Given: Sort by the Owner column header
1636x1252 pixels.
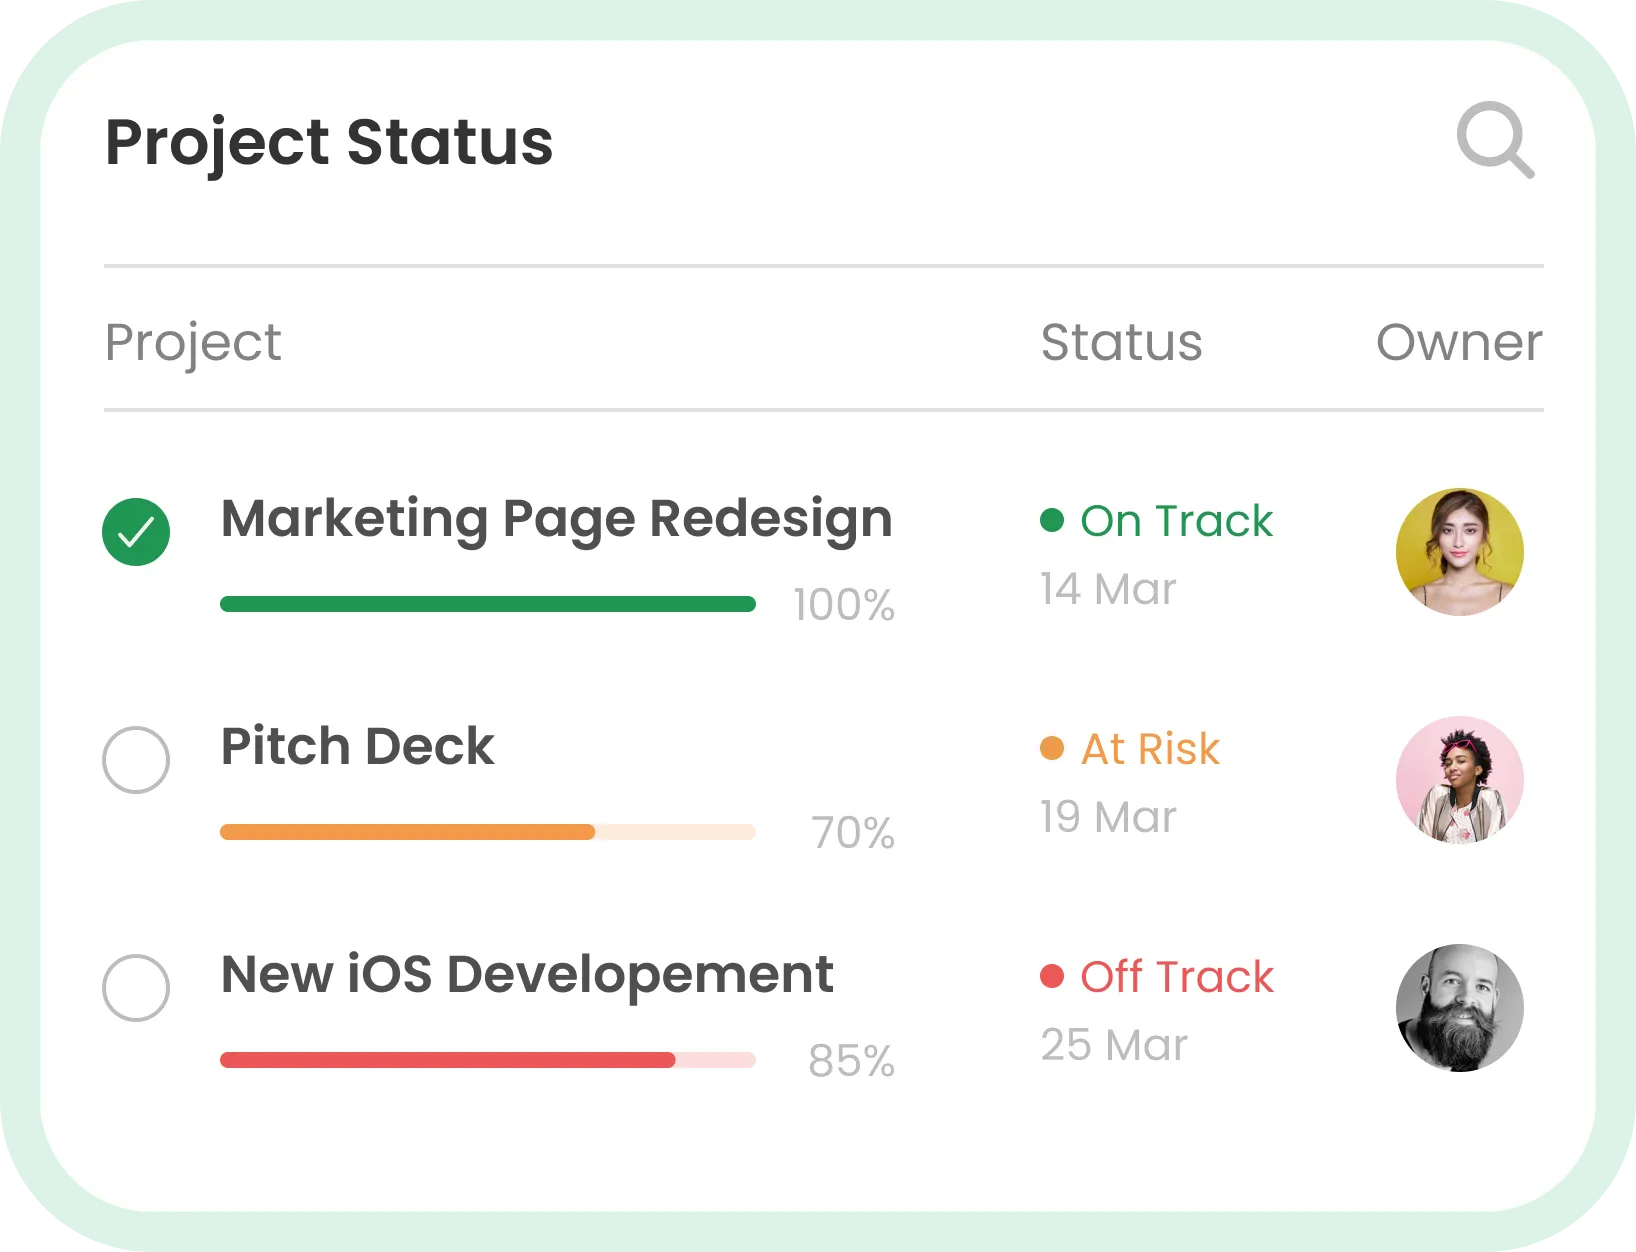Looking at the screenshot, I should [x=1459, y=343].
